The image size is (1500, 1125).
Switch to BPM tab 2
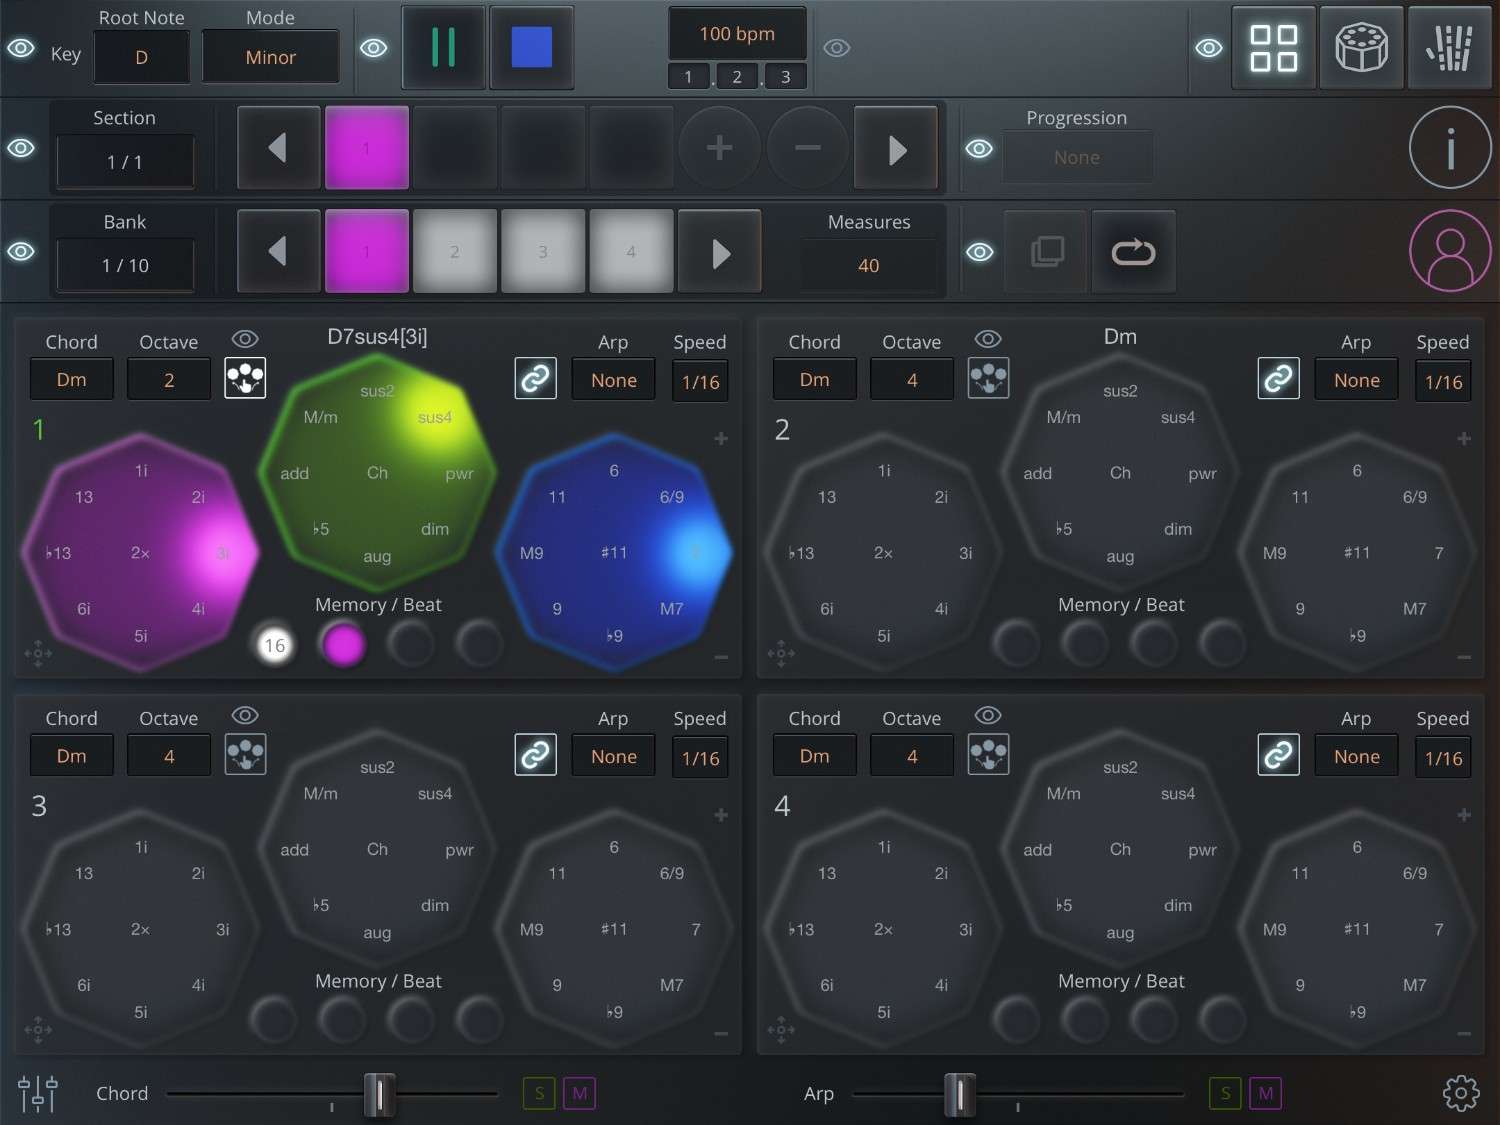(x=736, y=76)
